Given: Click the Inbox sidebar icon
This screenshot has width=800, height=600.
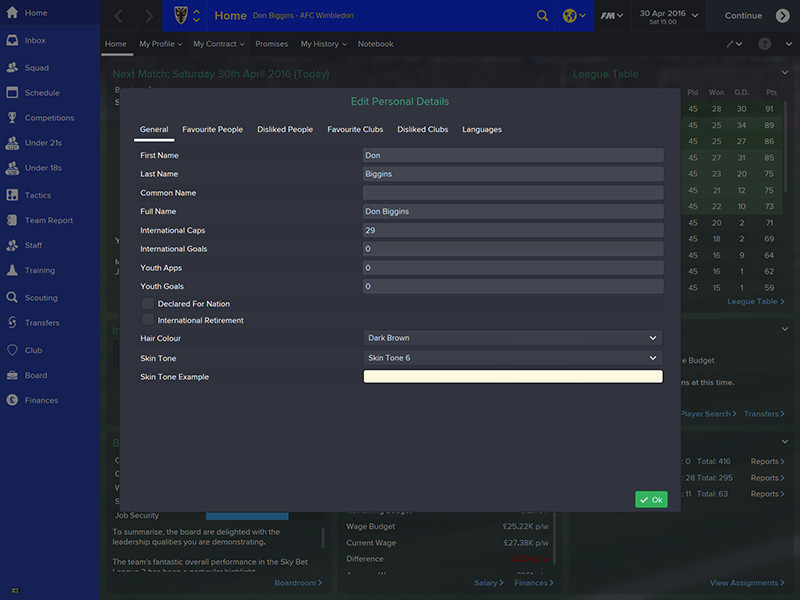Looking at the screenshot, I should point(12,41).
